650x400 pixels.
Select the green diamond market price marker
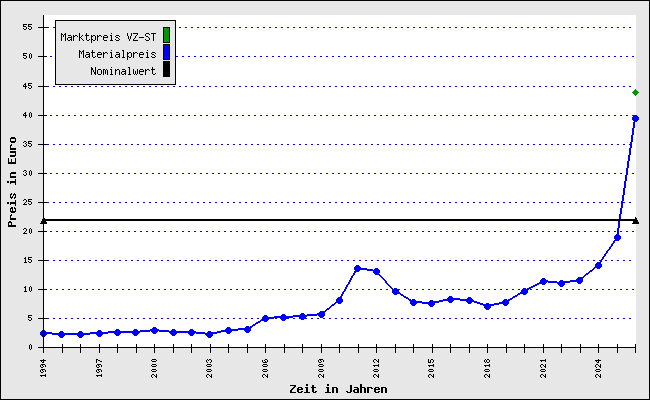pos(635,92)
